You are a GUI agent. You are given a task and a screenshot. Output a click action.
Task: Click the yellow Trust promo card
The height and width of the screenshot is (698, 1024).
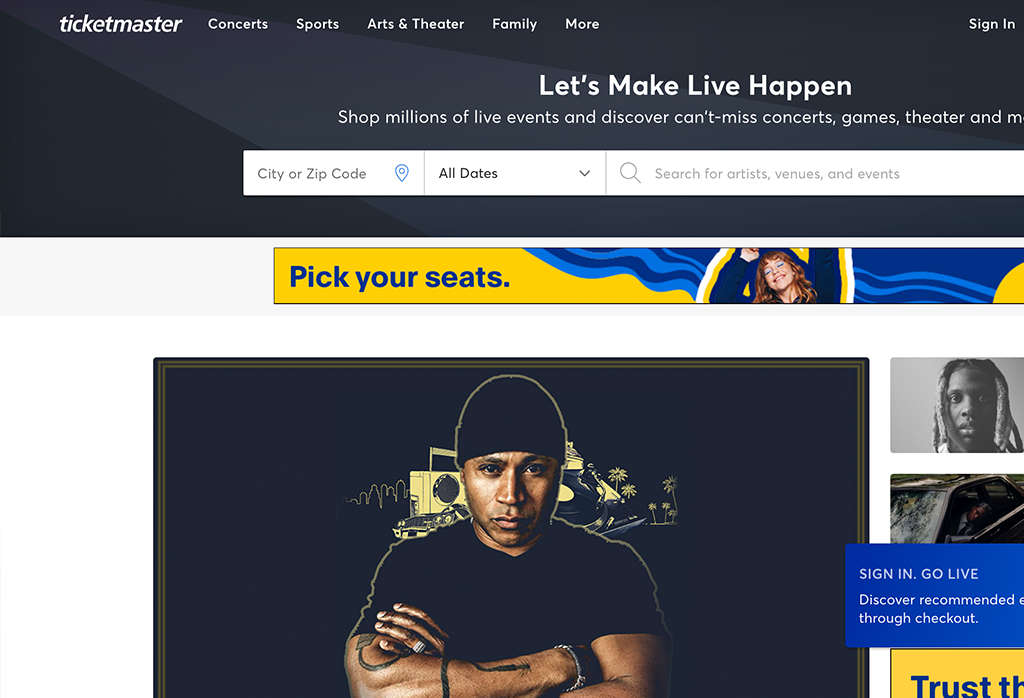click(x=957, y=674)
